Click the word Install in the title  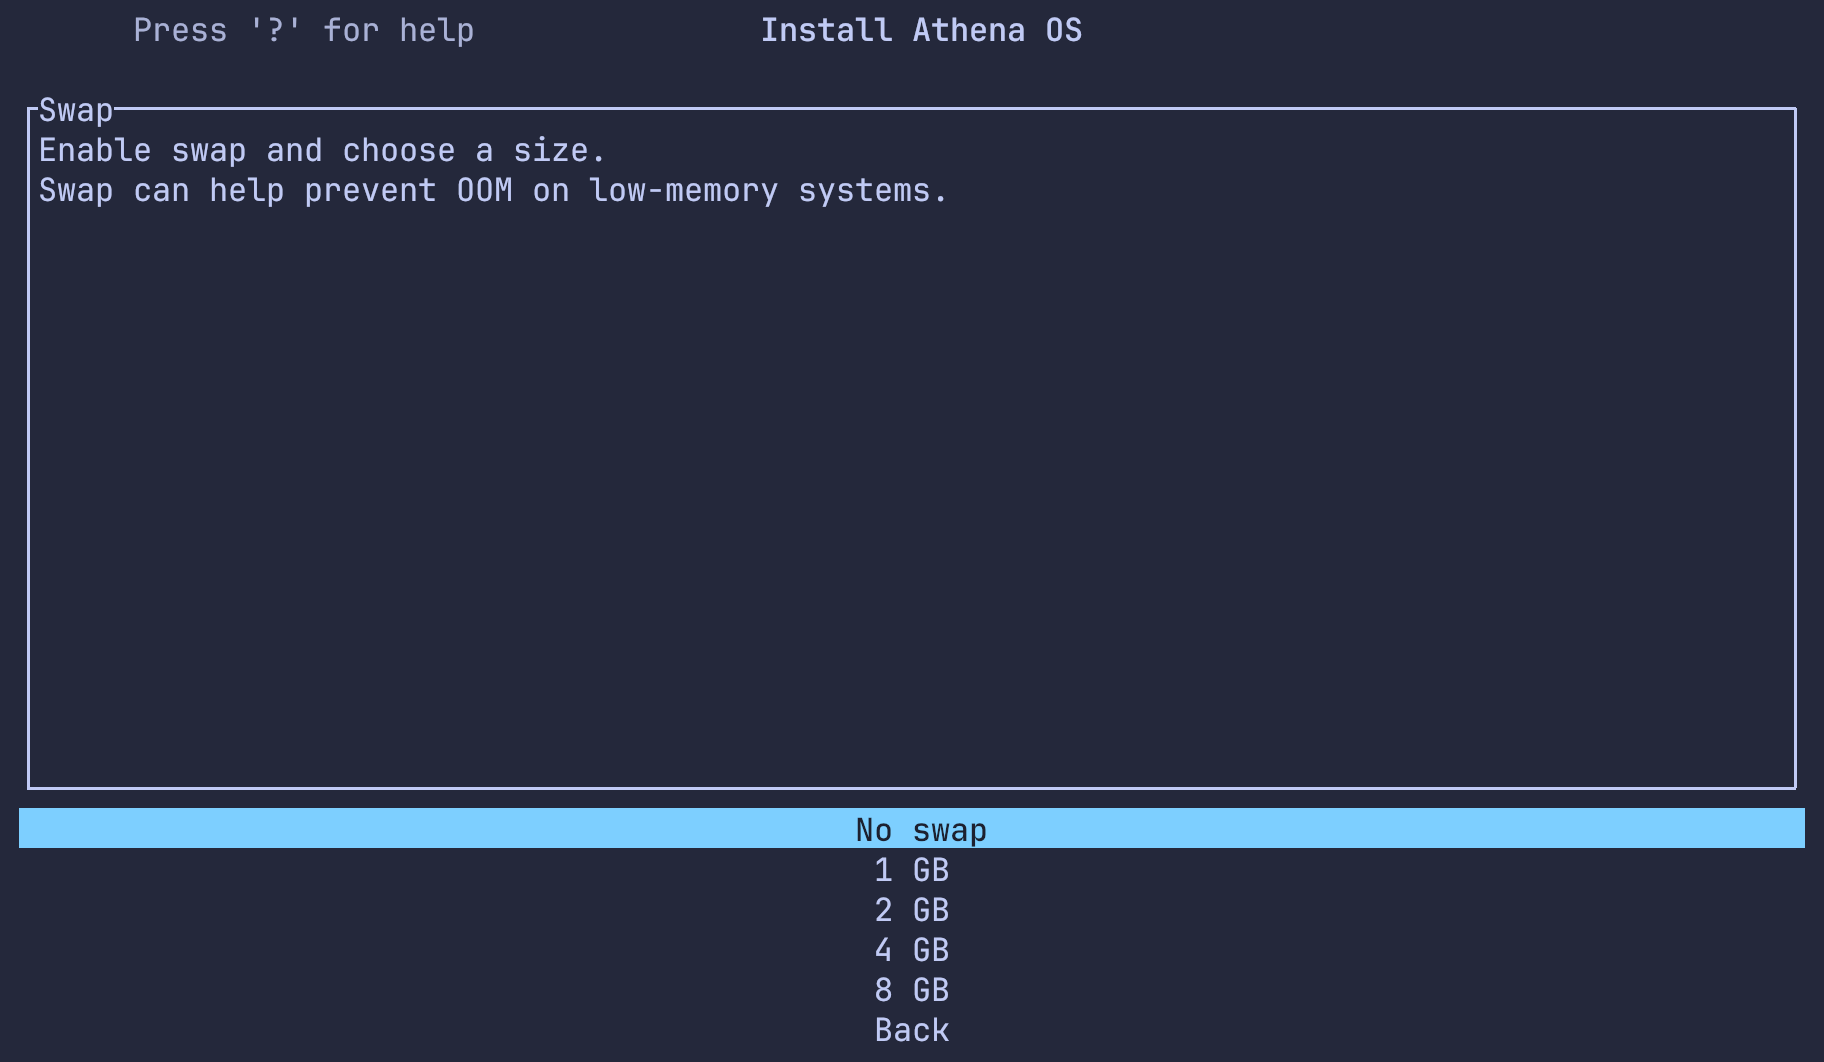826,30
